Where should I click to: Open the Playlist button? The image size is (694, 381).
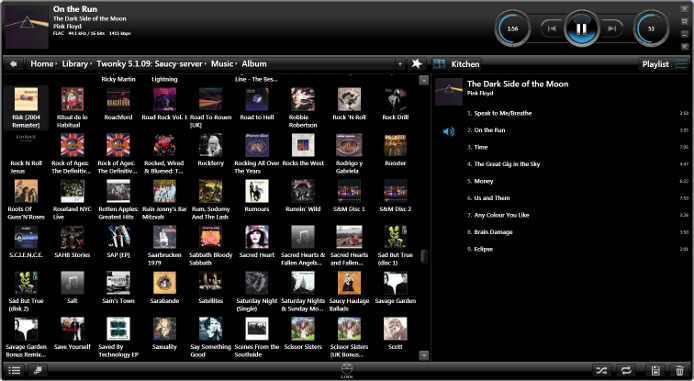point(655,64)
